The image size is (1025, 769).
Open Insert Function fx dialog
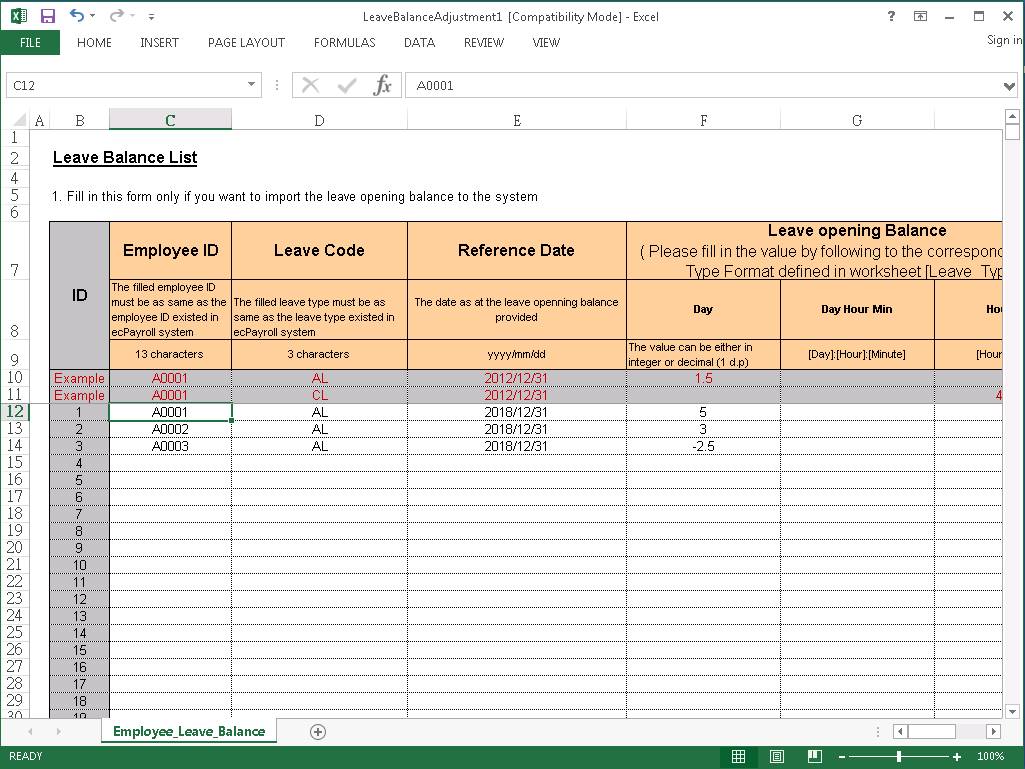(382, 85)
